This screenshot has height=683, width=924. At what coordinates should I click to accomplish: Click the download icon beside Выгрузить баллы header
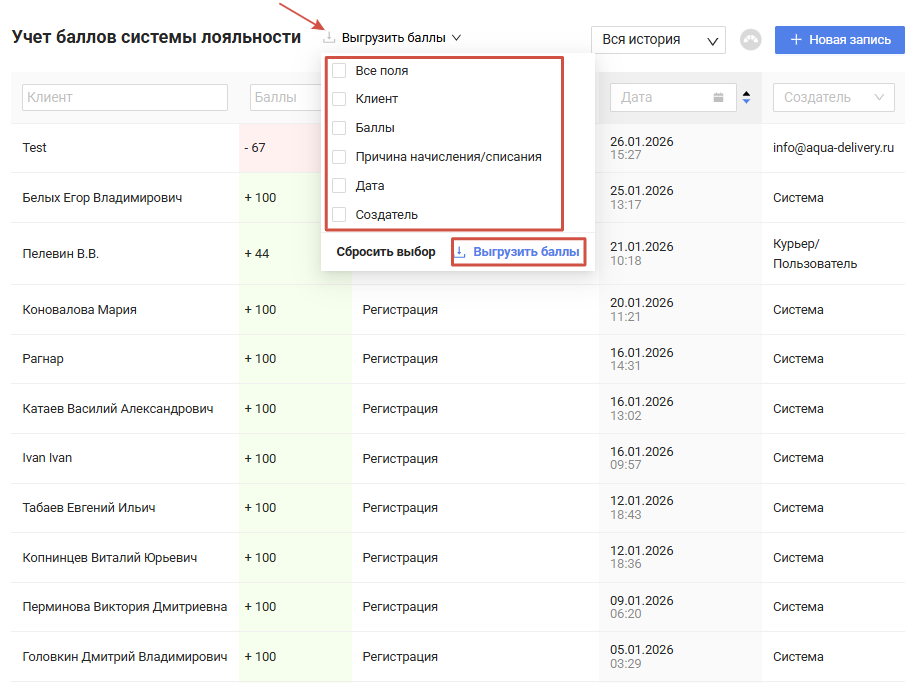[329, 38]
